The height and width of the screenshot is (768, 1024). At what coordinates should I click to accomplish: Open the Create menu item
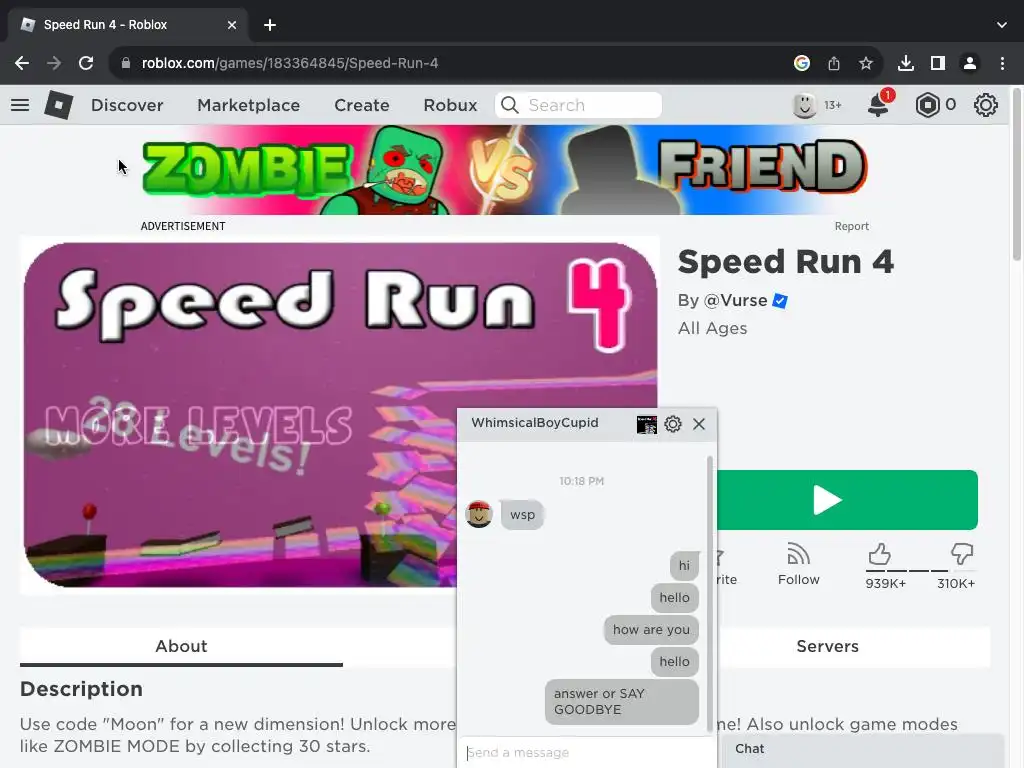[362, 105]
